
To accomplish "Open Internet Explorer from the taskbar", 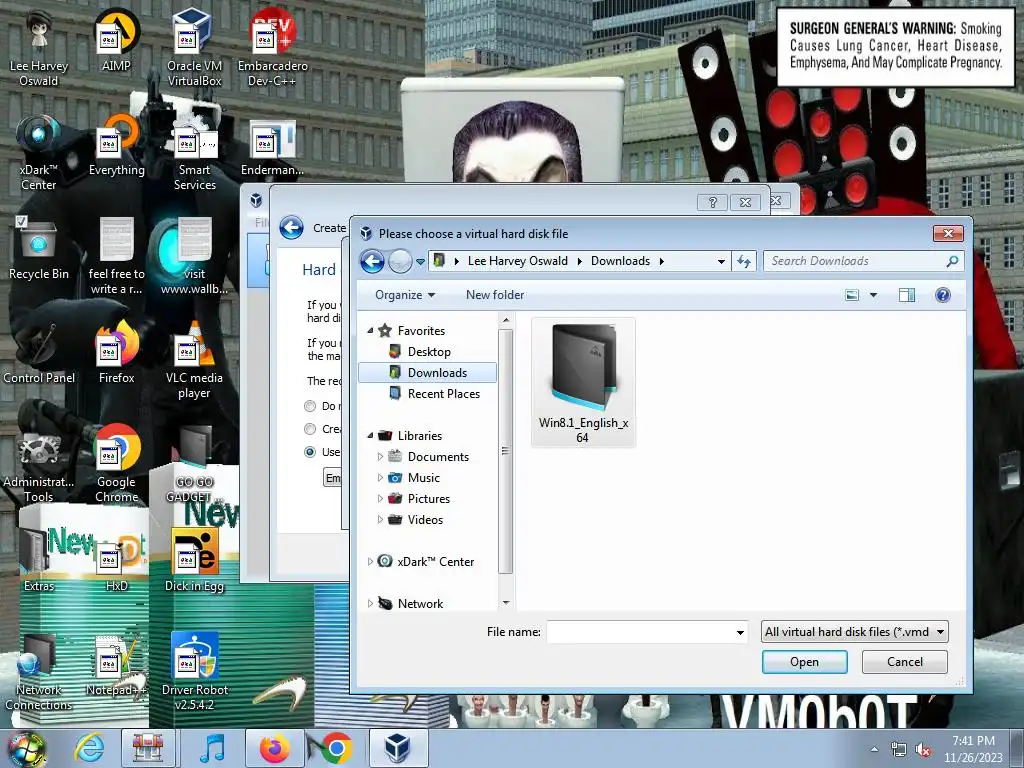I will 89,748.
